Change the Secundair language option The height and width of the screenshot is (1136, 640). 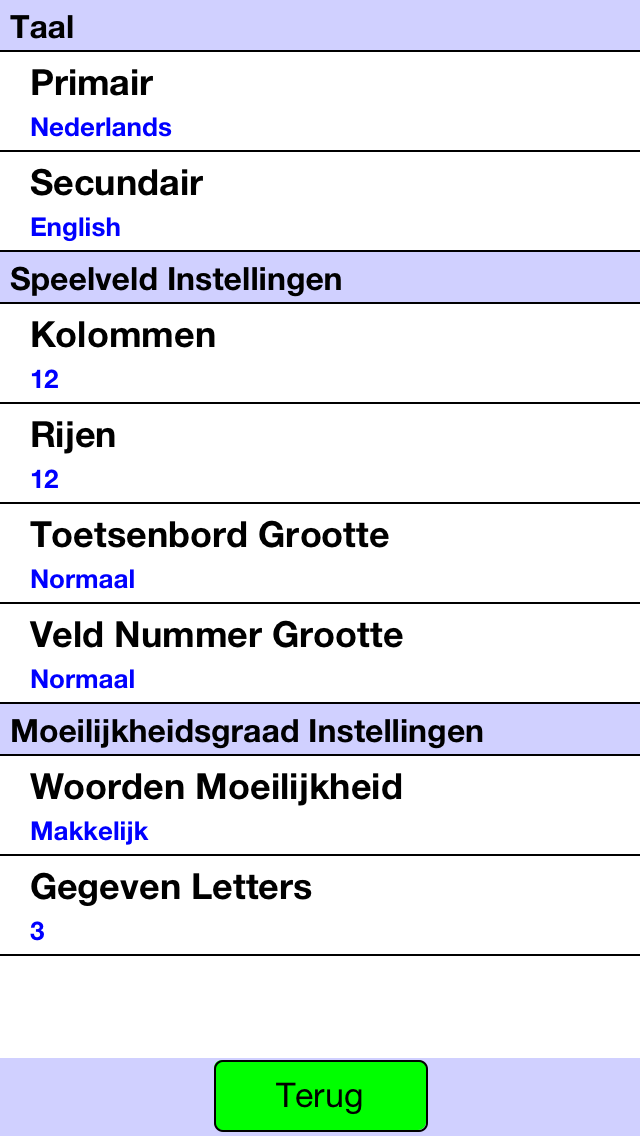pyautogui.click(x=320, y=201)
